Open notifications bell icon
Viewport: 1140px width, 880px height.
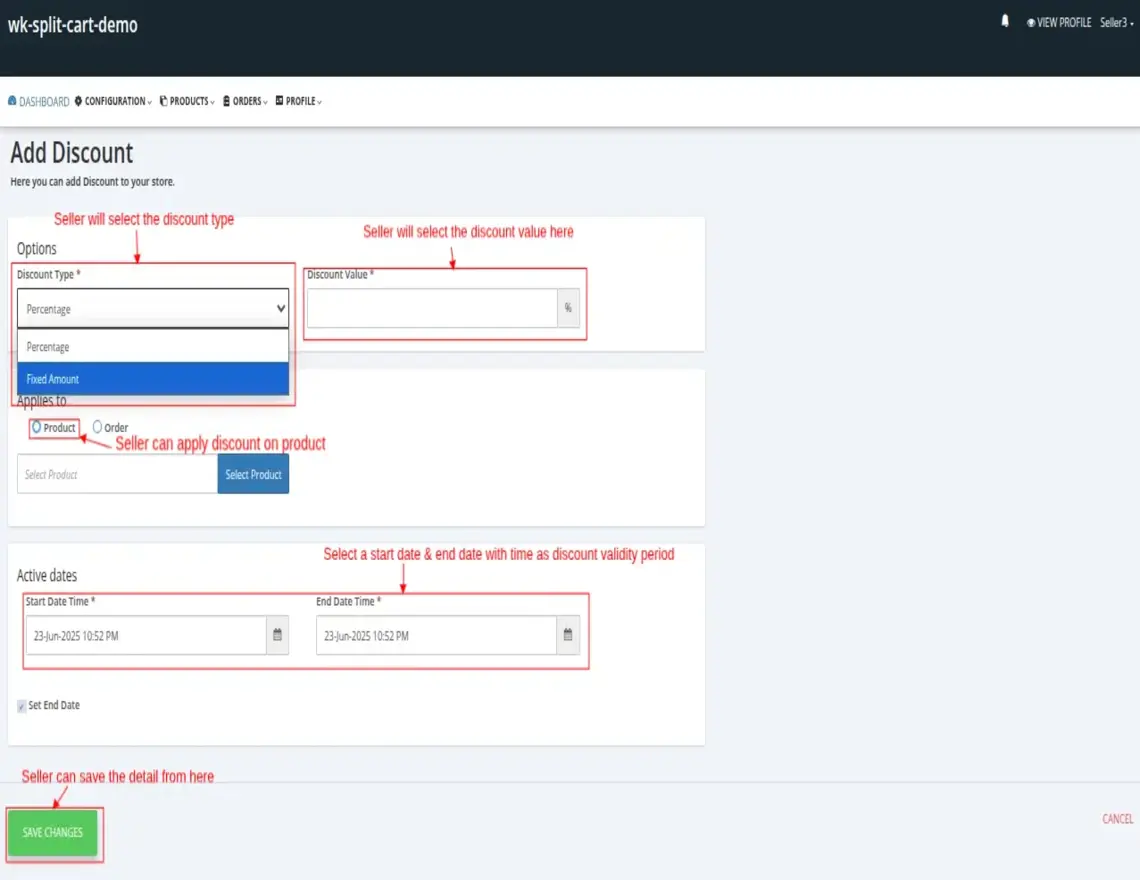(1005, 21)
